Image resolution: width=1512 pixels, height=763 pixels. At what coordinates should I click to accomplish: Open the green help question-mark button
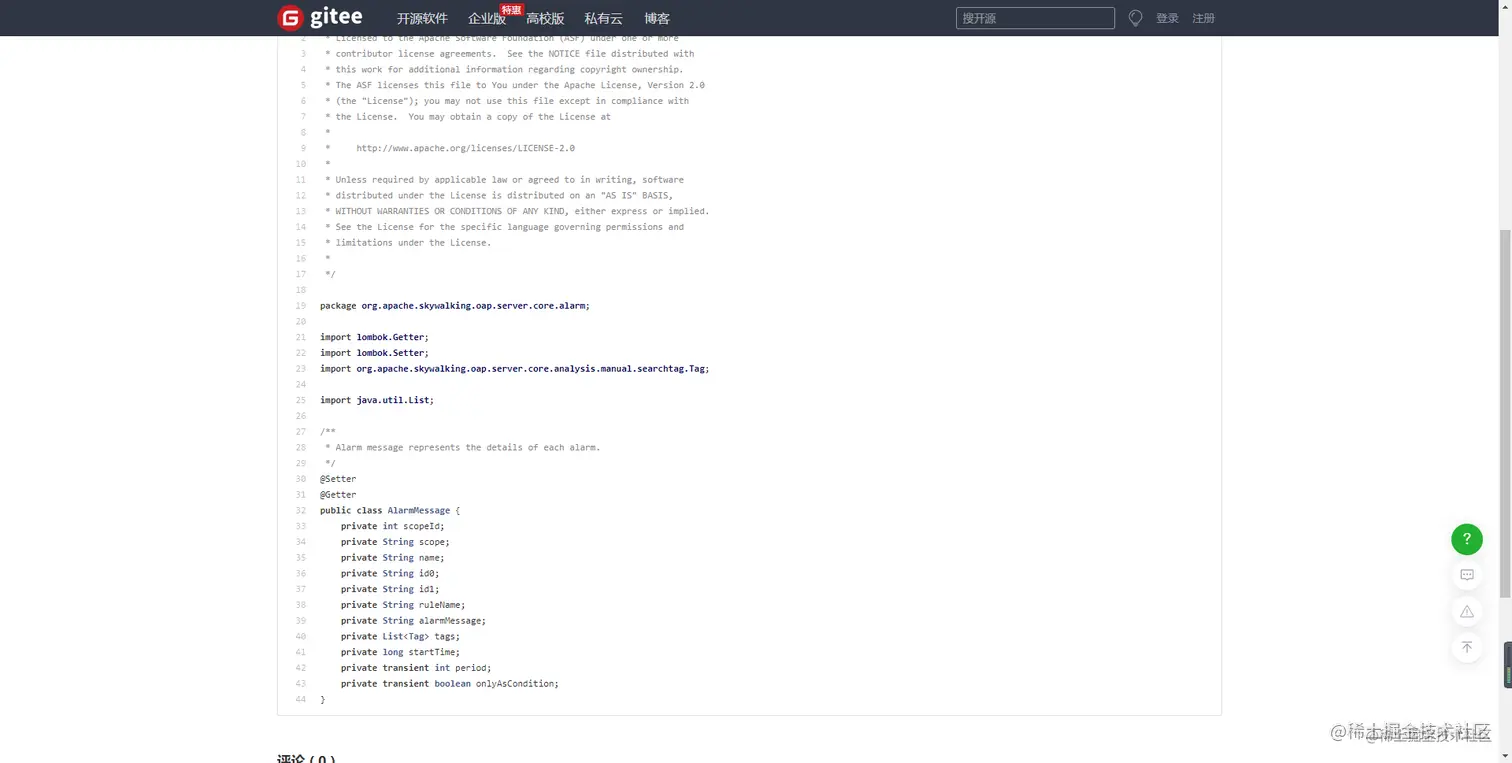point(1467,539)
